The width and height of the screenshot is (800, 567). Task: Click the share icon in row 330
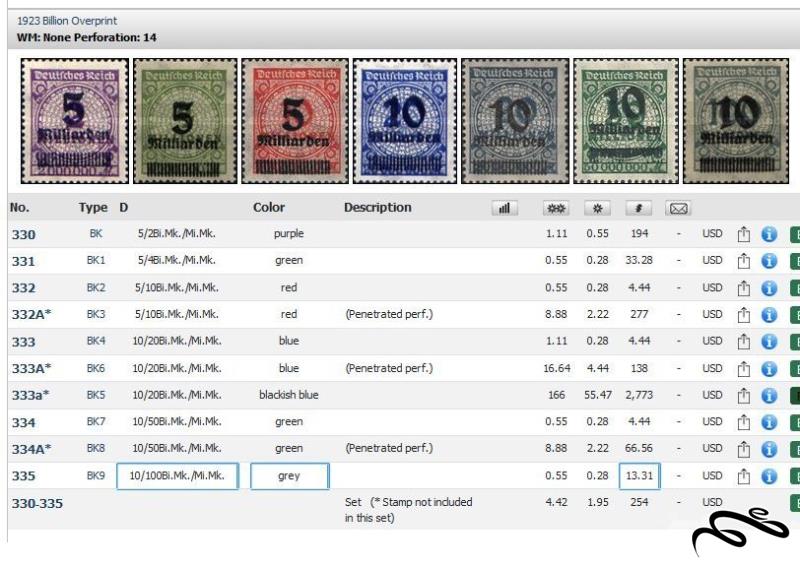pos(744,234)
